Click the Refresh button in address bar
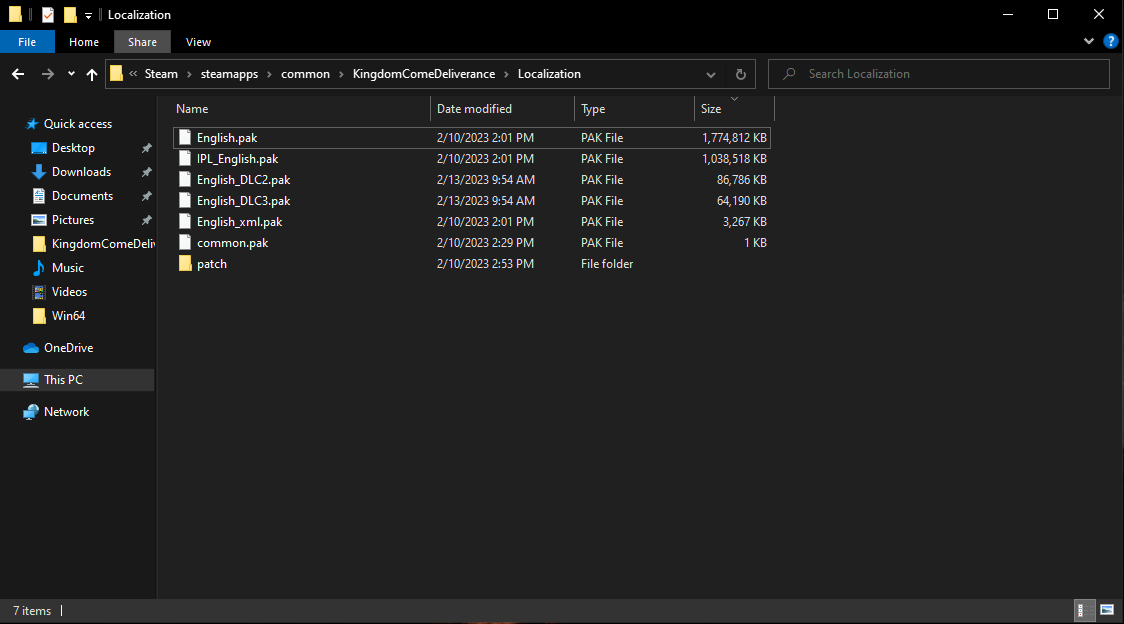The width and height of the screenshot is (1124, 624). tap(740, 74)
